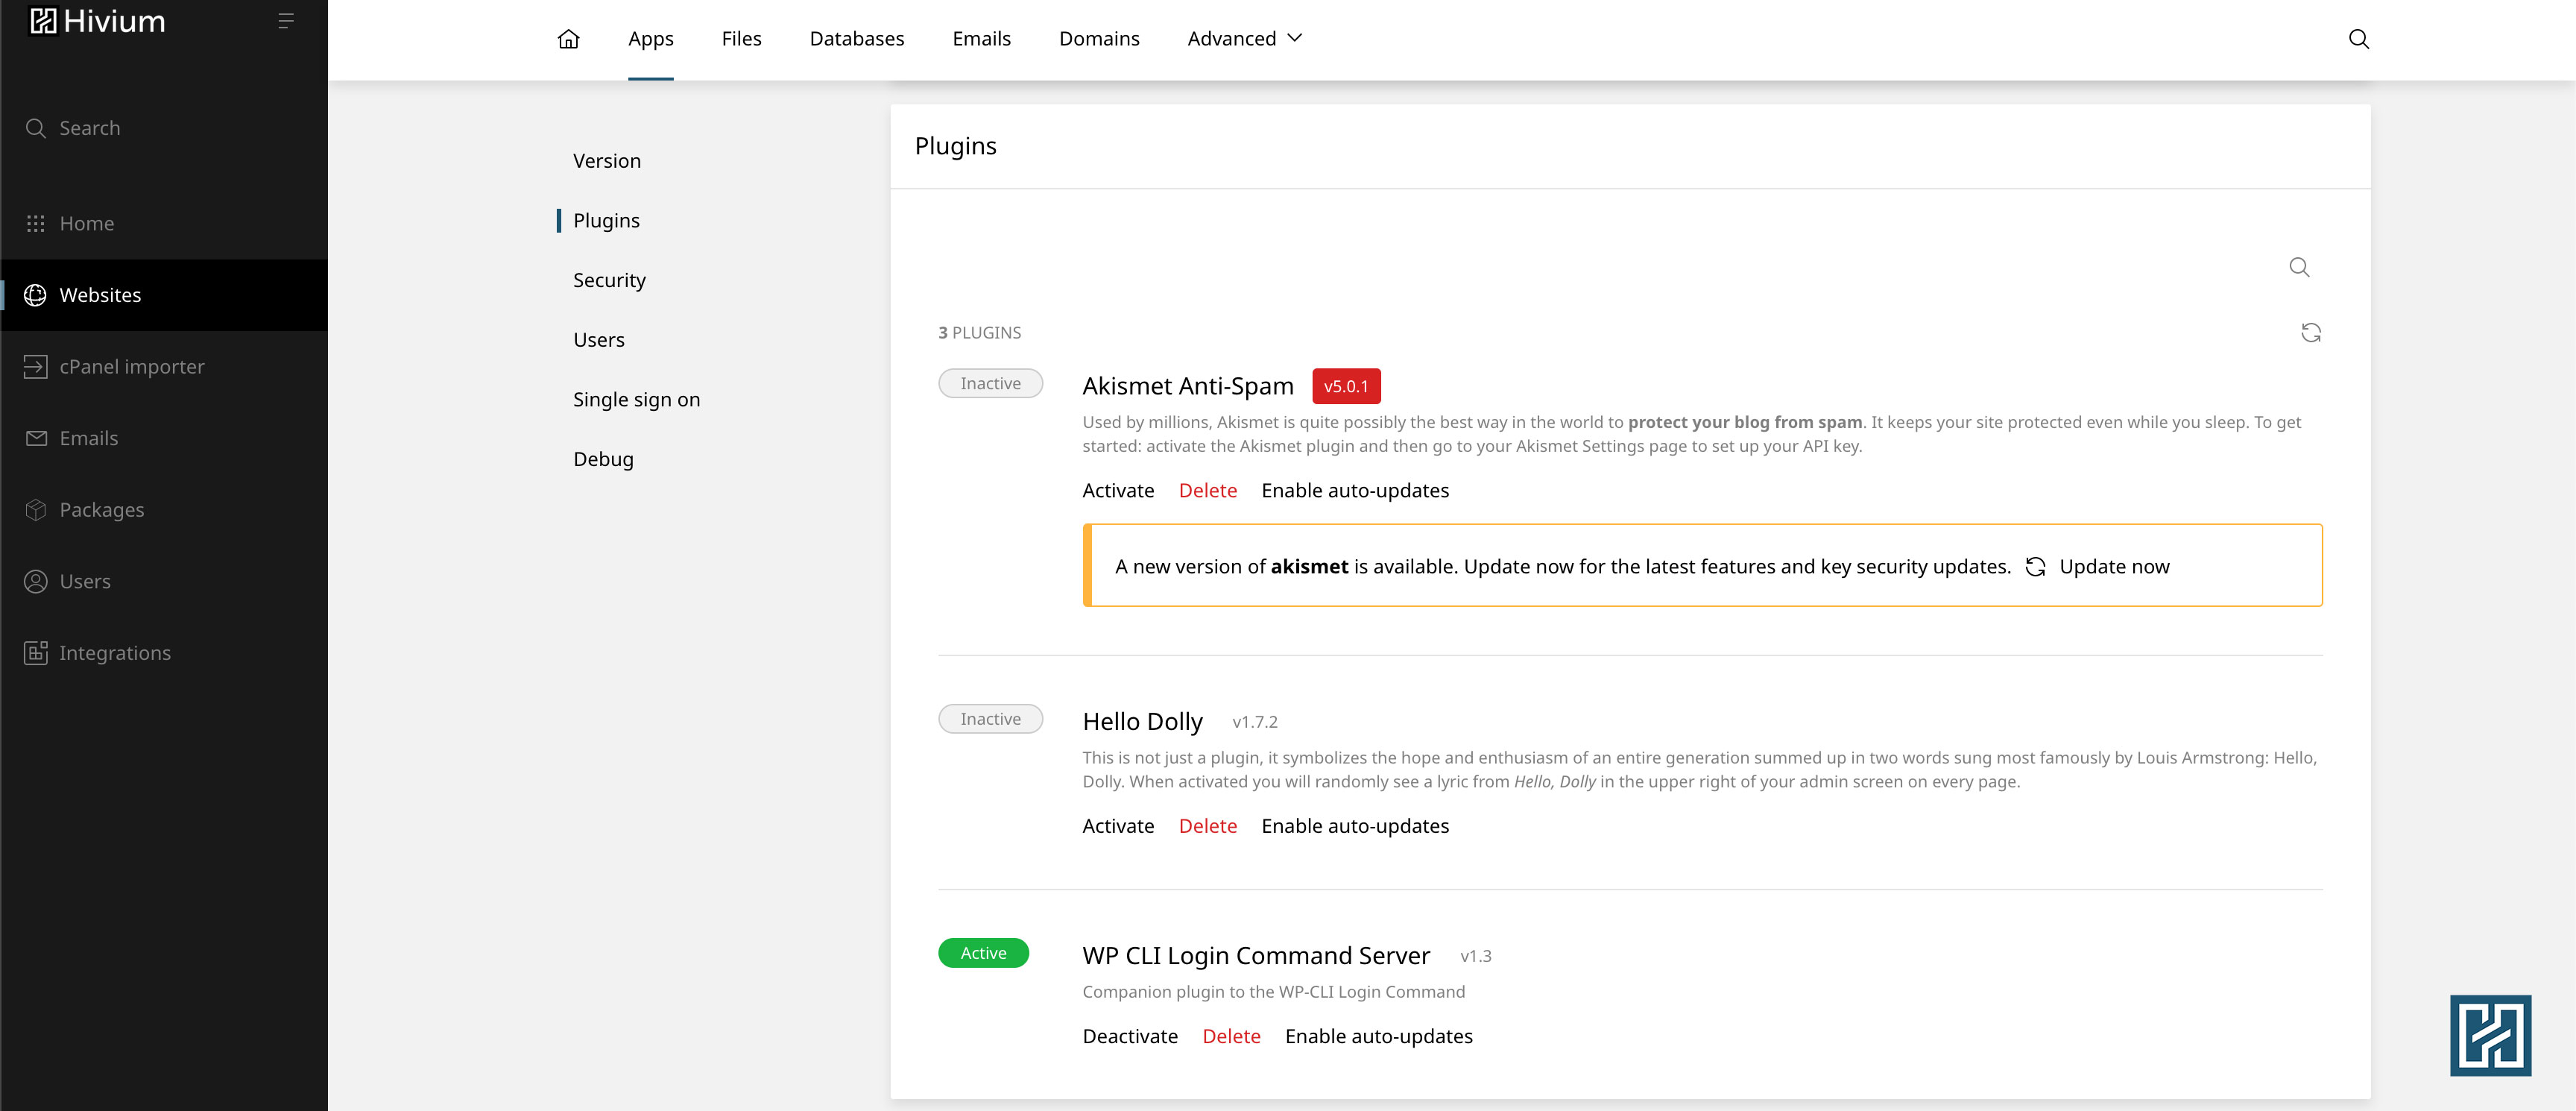Screen dimensions: 2576x1111
Task: Switch to the Databases tab
Action: point(856,39)
